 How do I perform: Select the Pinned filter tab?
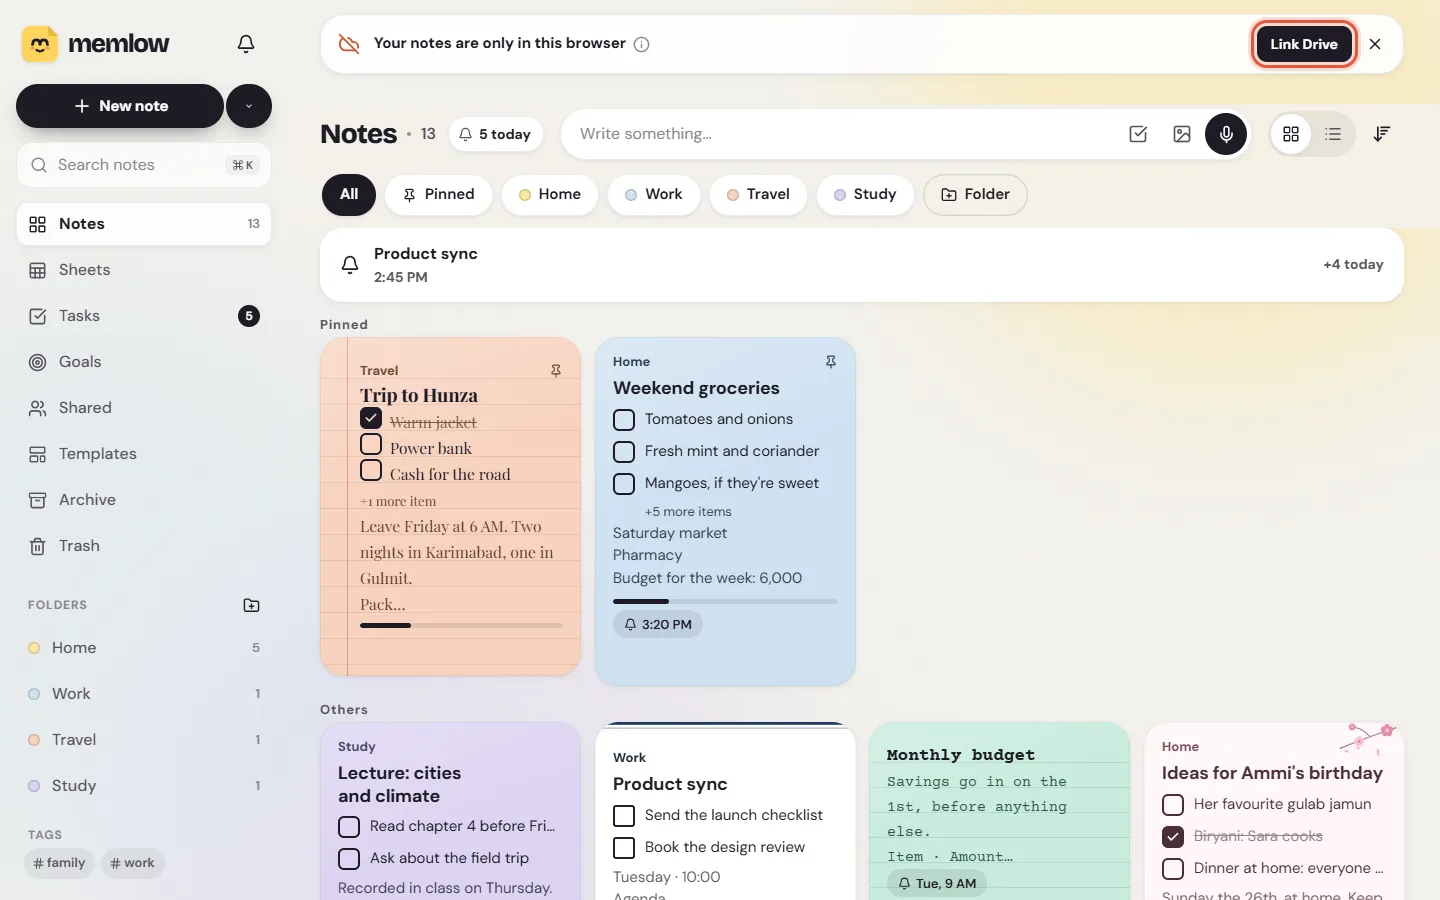coord(439,194)
